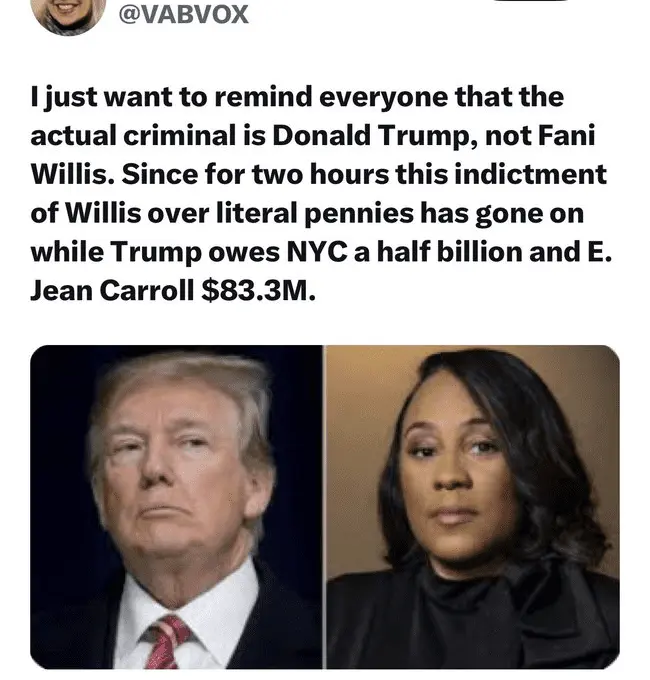
Task: Open the profile avatar of the poster
Action: click(68, 13)
